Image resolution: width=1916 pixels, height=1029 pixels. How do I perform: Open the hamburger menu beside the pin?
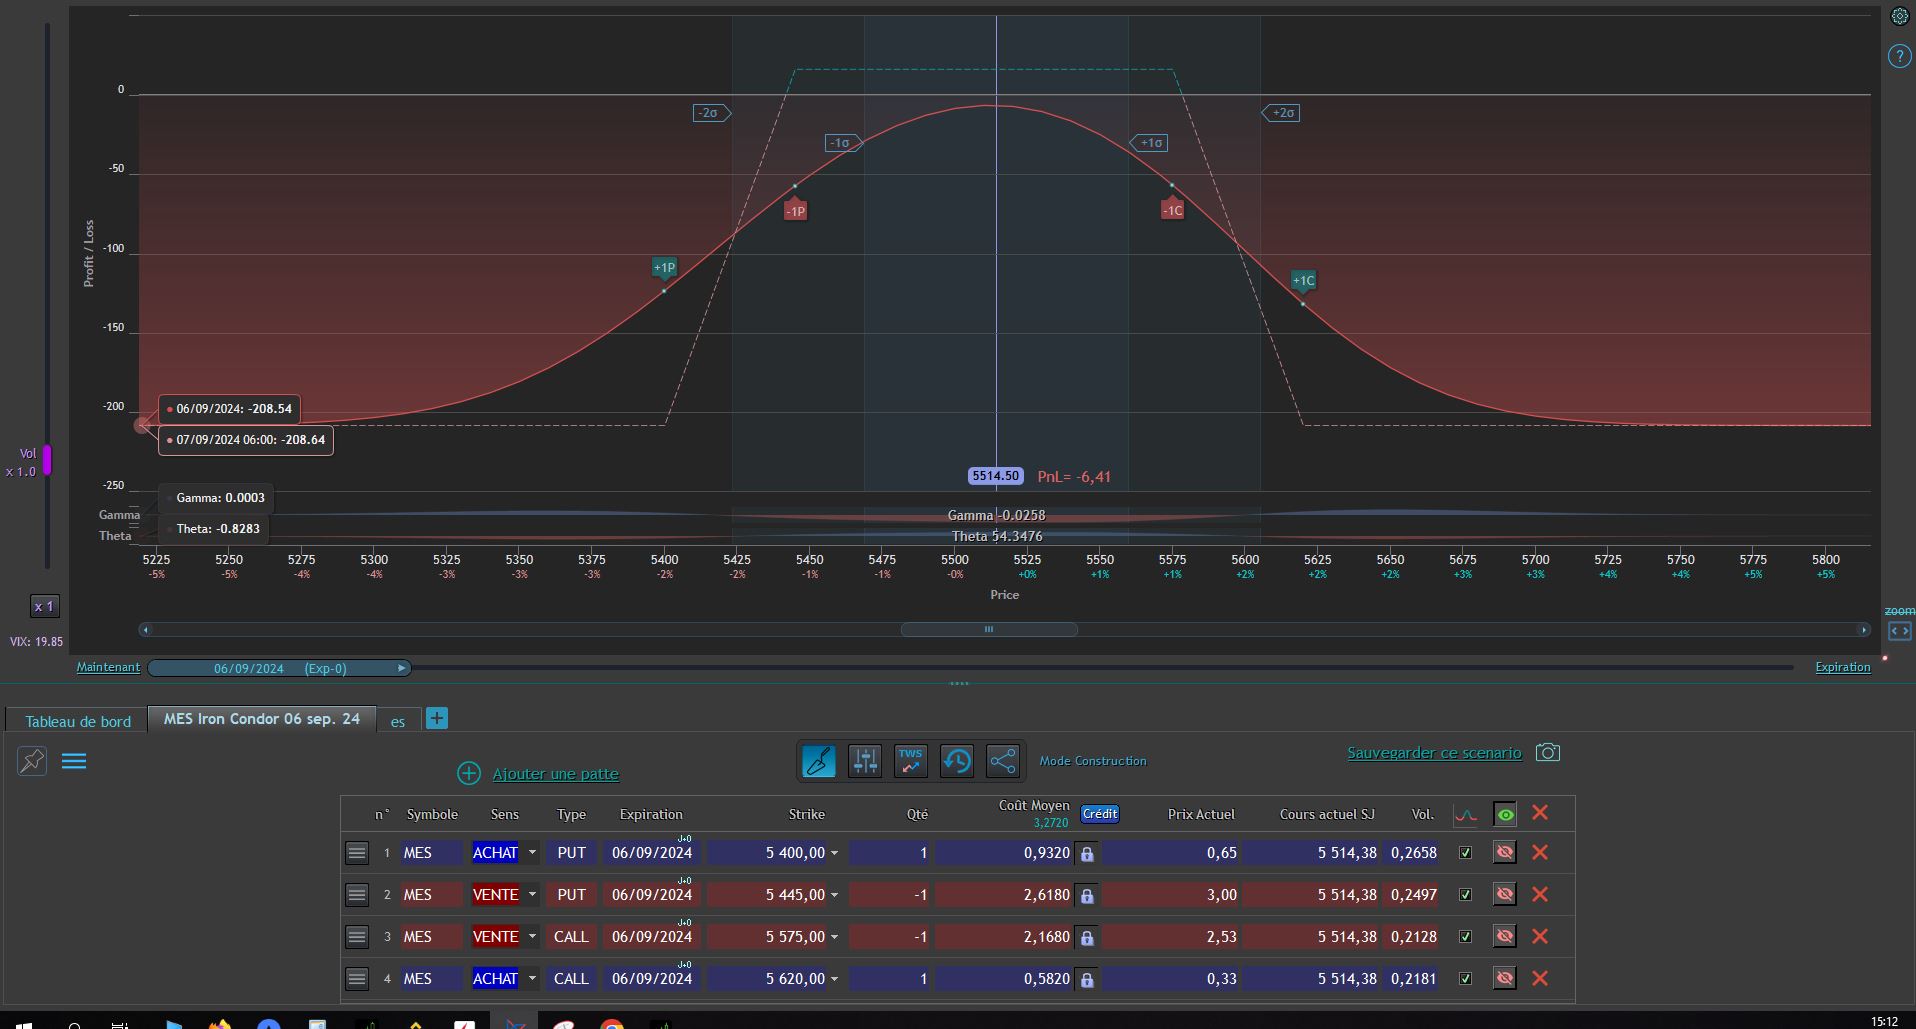coord(74,761)
